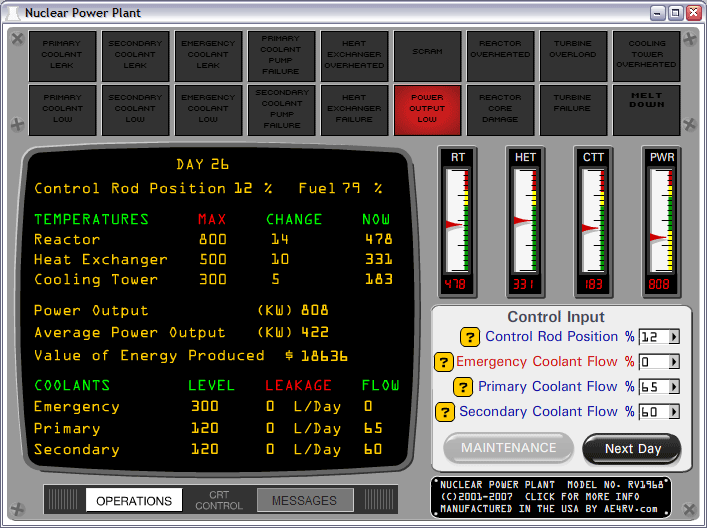
Task: Click the Cooling Tower Overheated indicator
Action: [x=647, y=56]
